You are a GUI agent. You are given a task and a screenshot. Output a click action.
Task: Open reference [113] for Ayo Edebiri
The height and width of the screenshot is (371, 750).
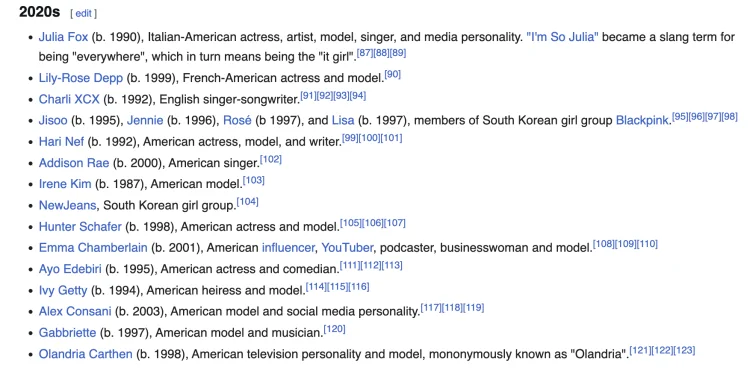(x=392, y=265)
